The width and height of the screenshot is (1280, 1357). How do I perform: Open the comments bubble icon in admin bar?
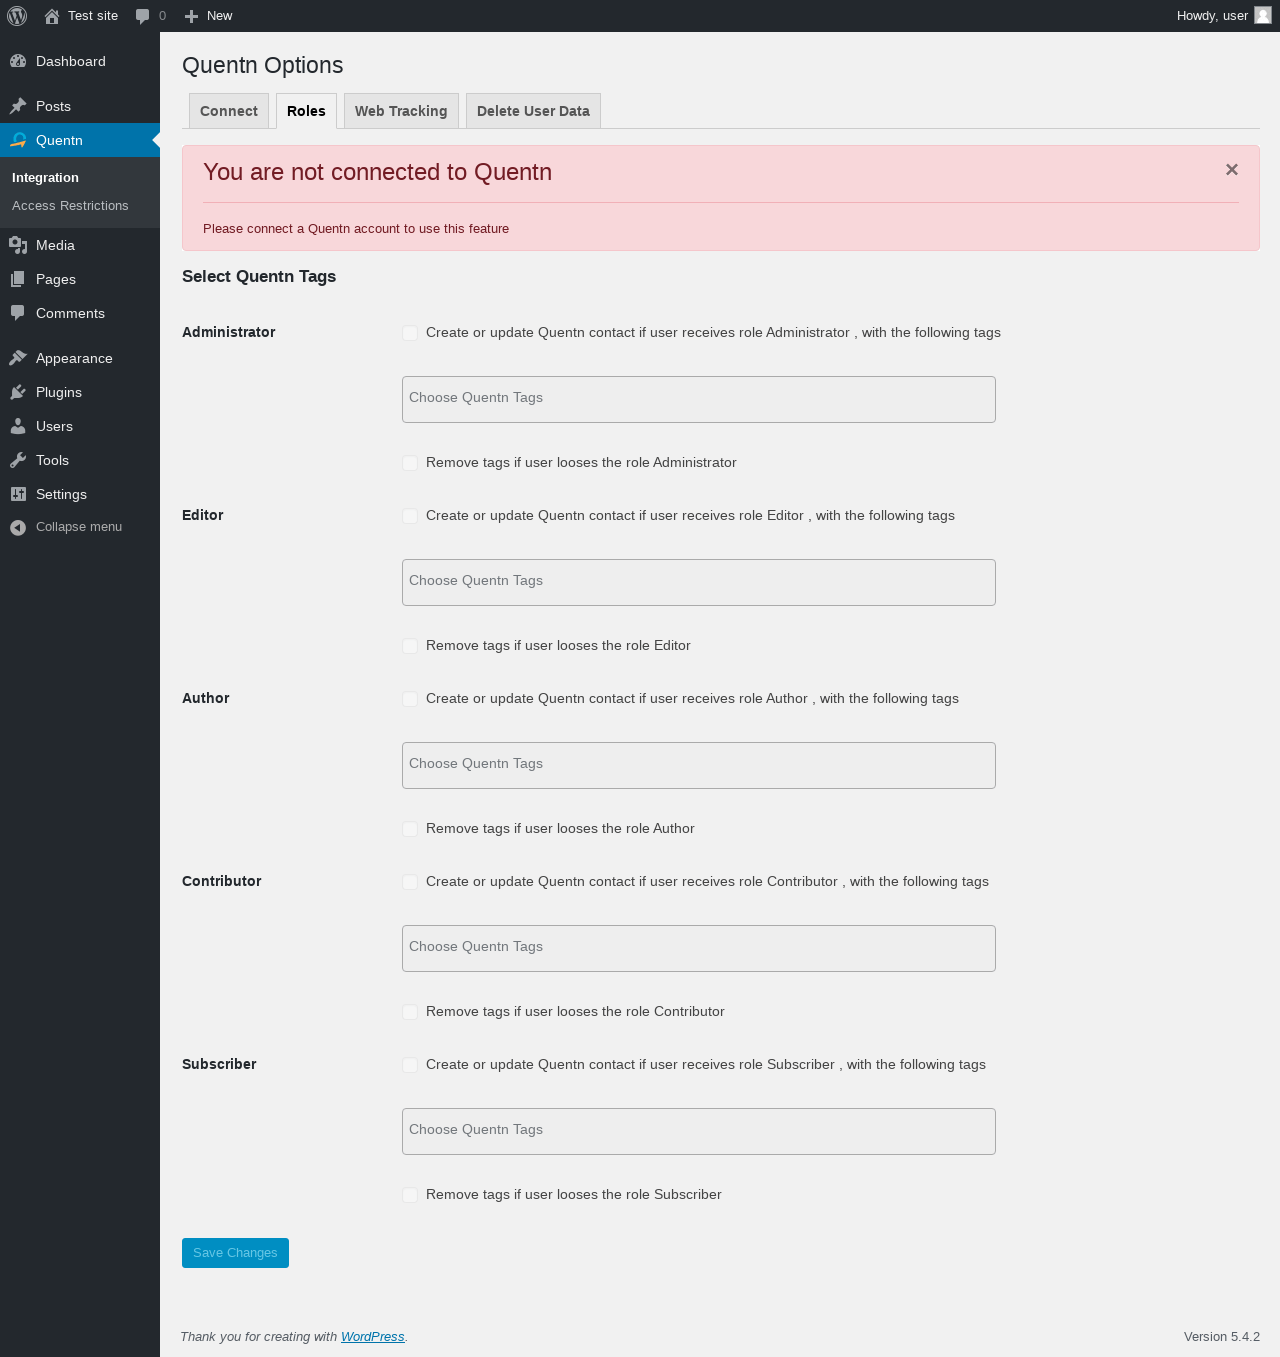coord(143,16)
